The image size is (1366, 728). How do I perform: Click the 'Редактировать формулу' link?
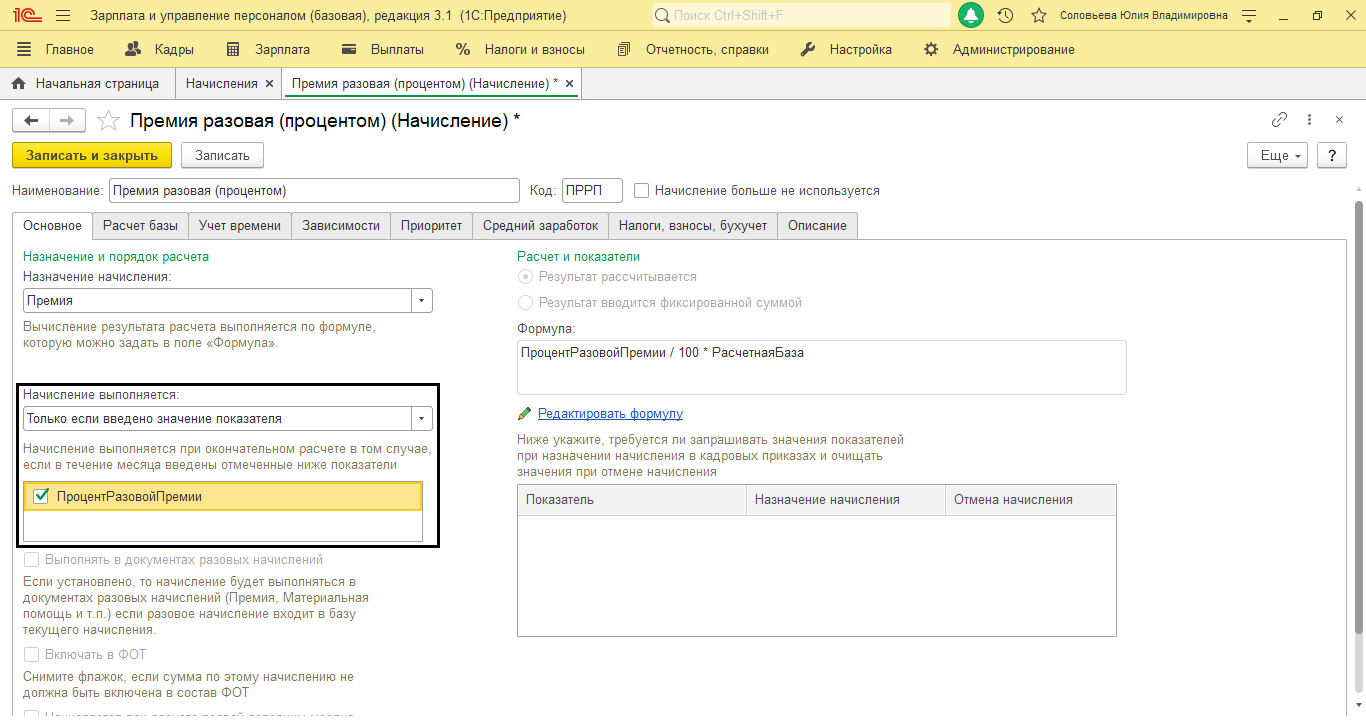pyautogui.click(x=610, y=414)
